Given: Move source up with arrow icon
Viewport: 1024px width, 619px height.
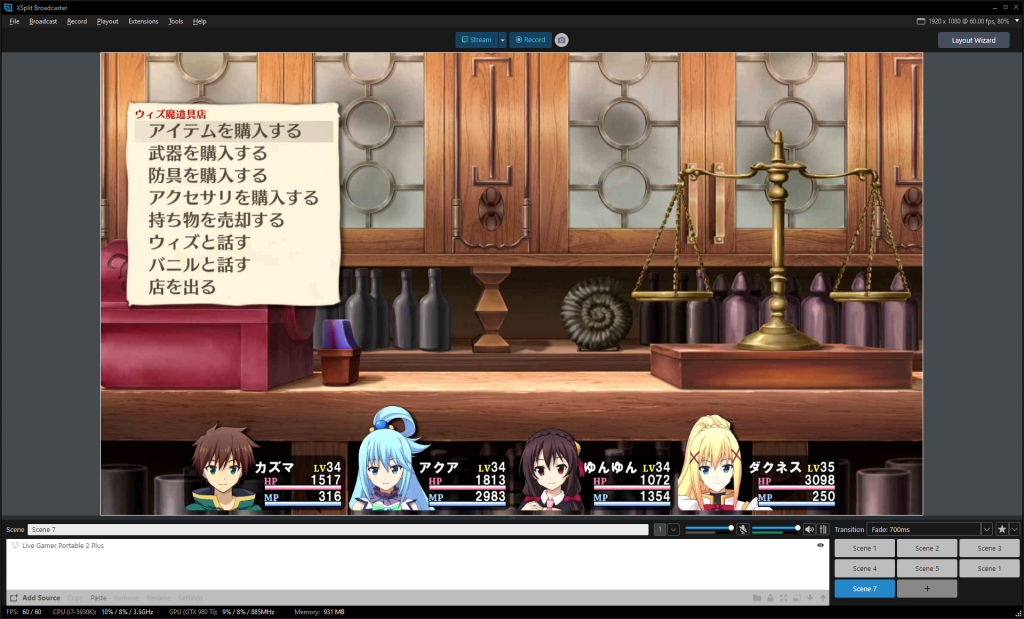Looking at the screenshot, I should (x=823, y=598).
